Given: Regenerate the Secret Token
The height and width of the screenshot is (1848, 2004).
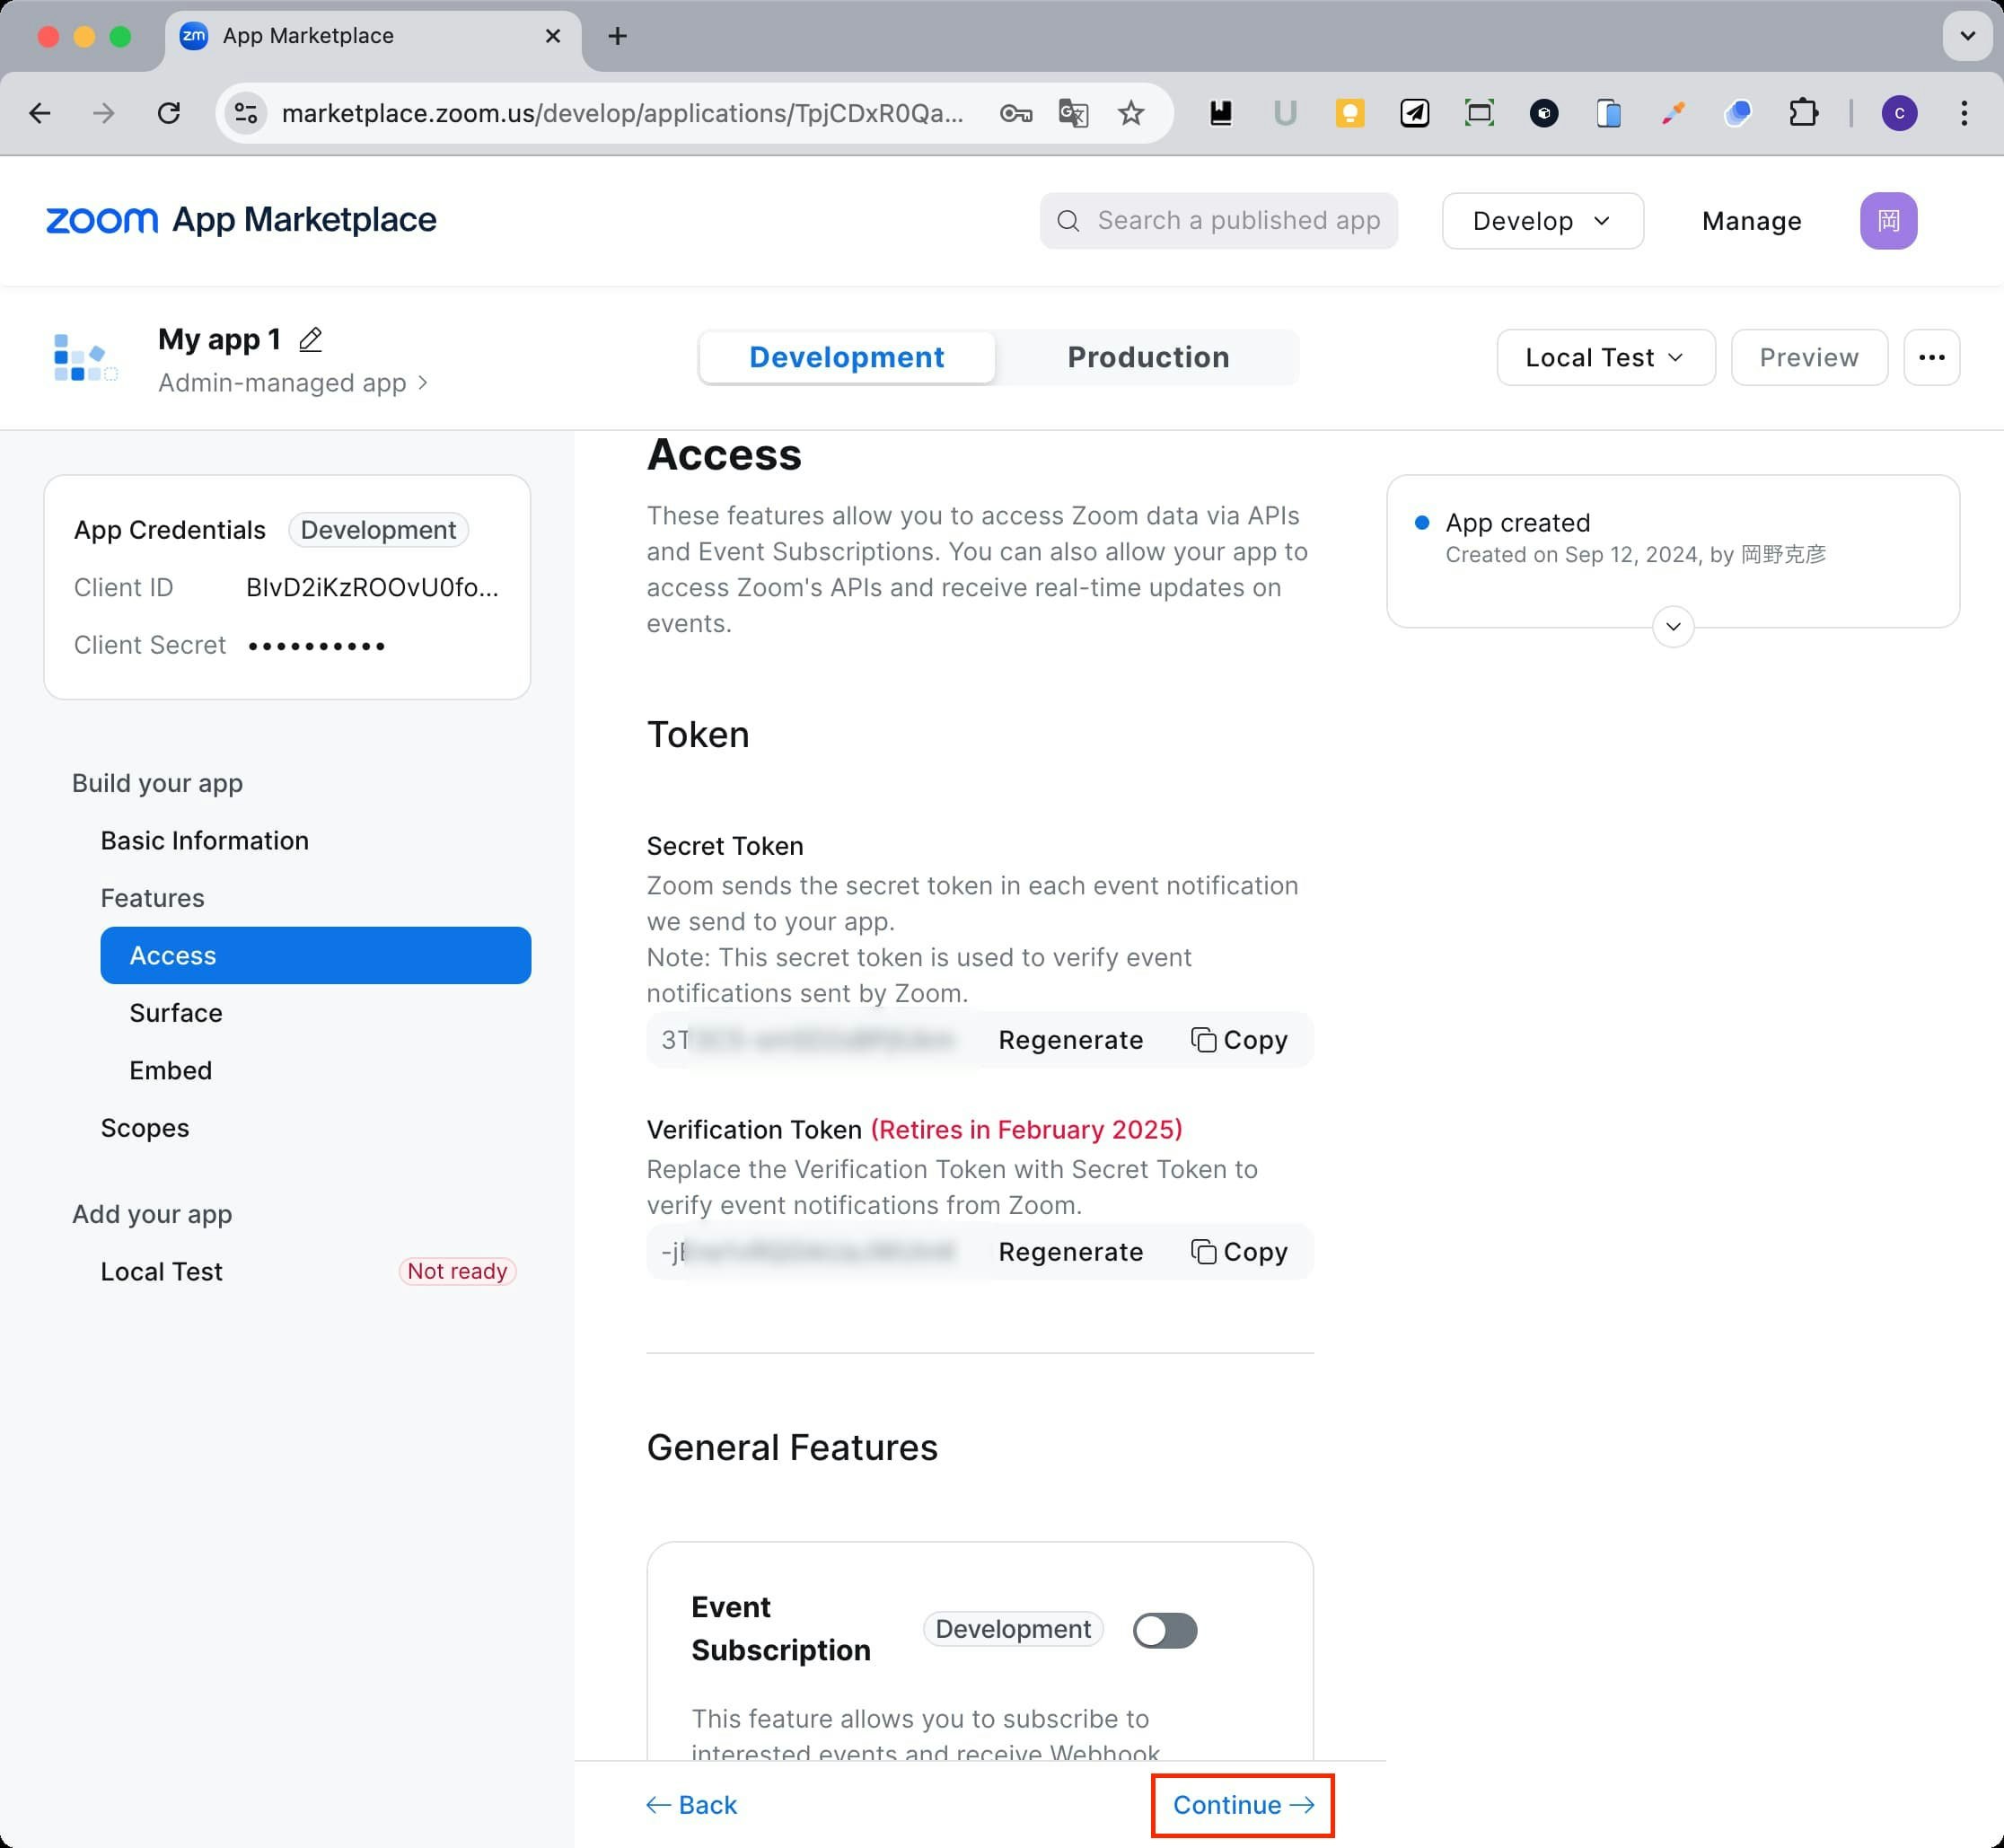Looking at the screenshot, I should click(1070, 1040).
